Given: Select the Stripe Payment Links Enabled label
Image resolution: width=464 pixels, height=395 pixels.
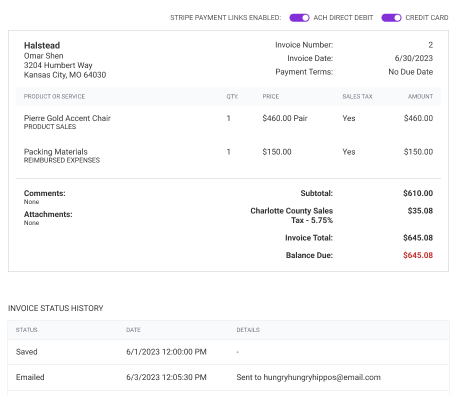Looking at the screenshot, I should pyautogui.click(x=226, y=18).
